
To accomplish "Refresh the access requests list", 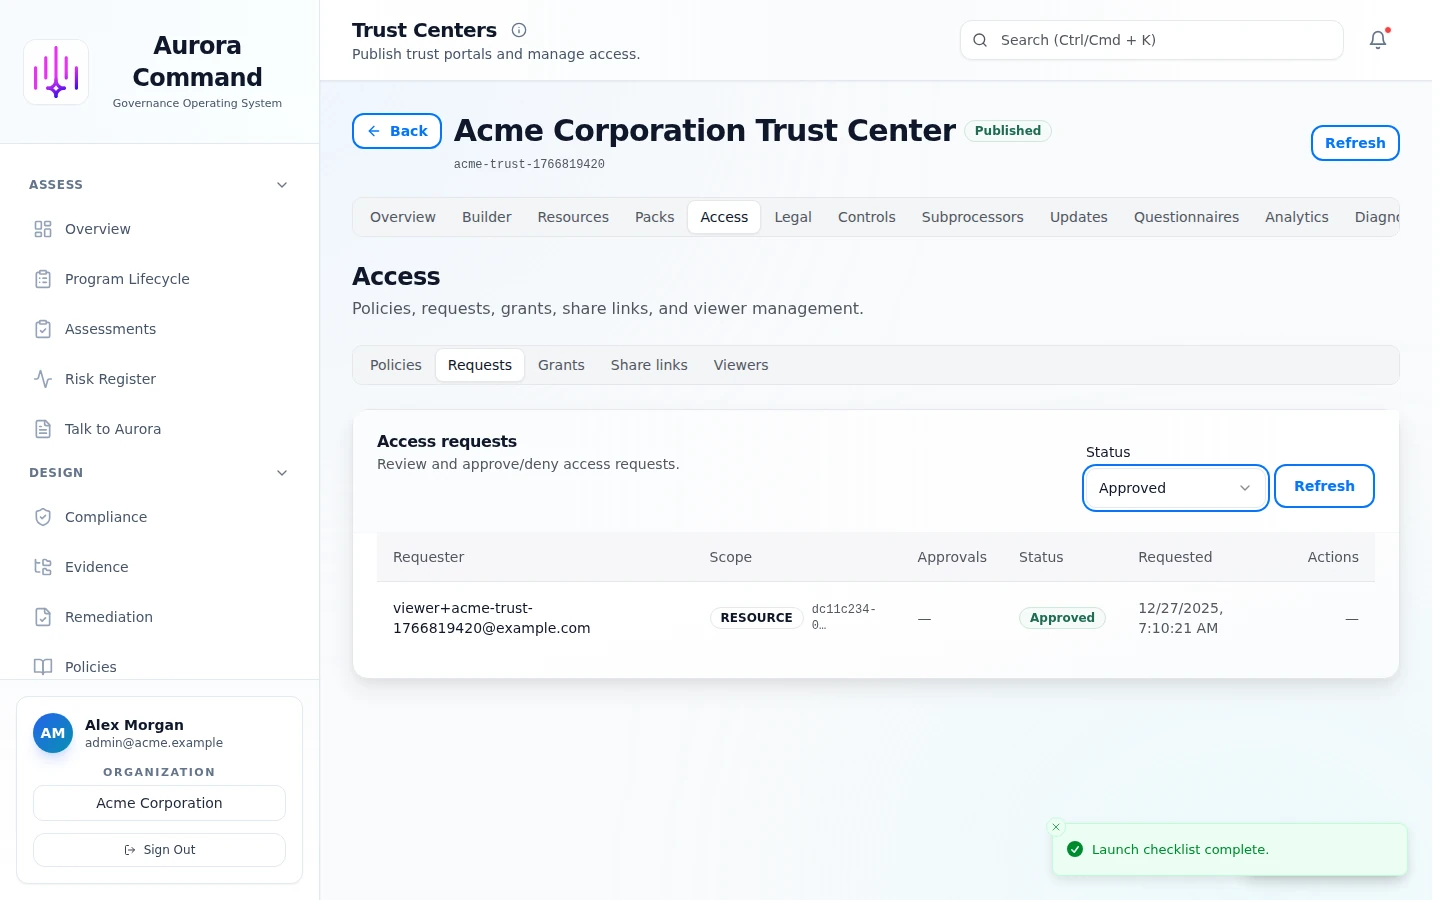I will [1323, 486].
